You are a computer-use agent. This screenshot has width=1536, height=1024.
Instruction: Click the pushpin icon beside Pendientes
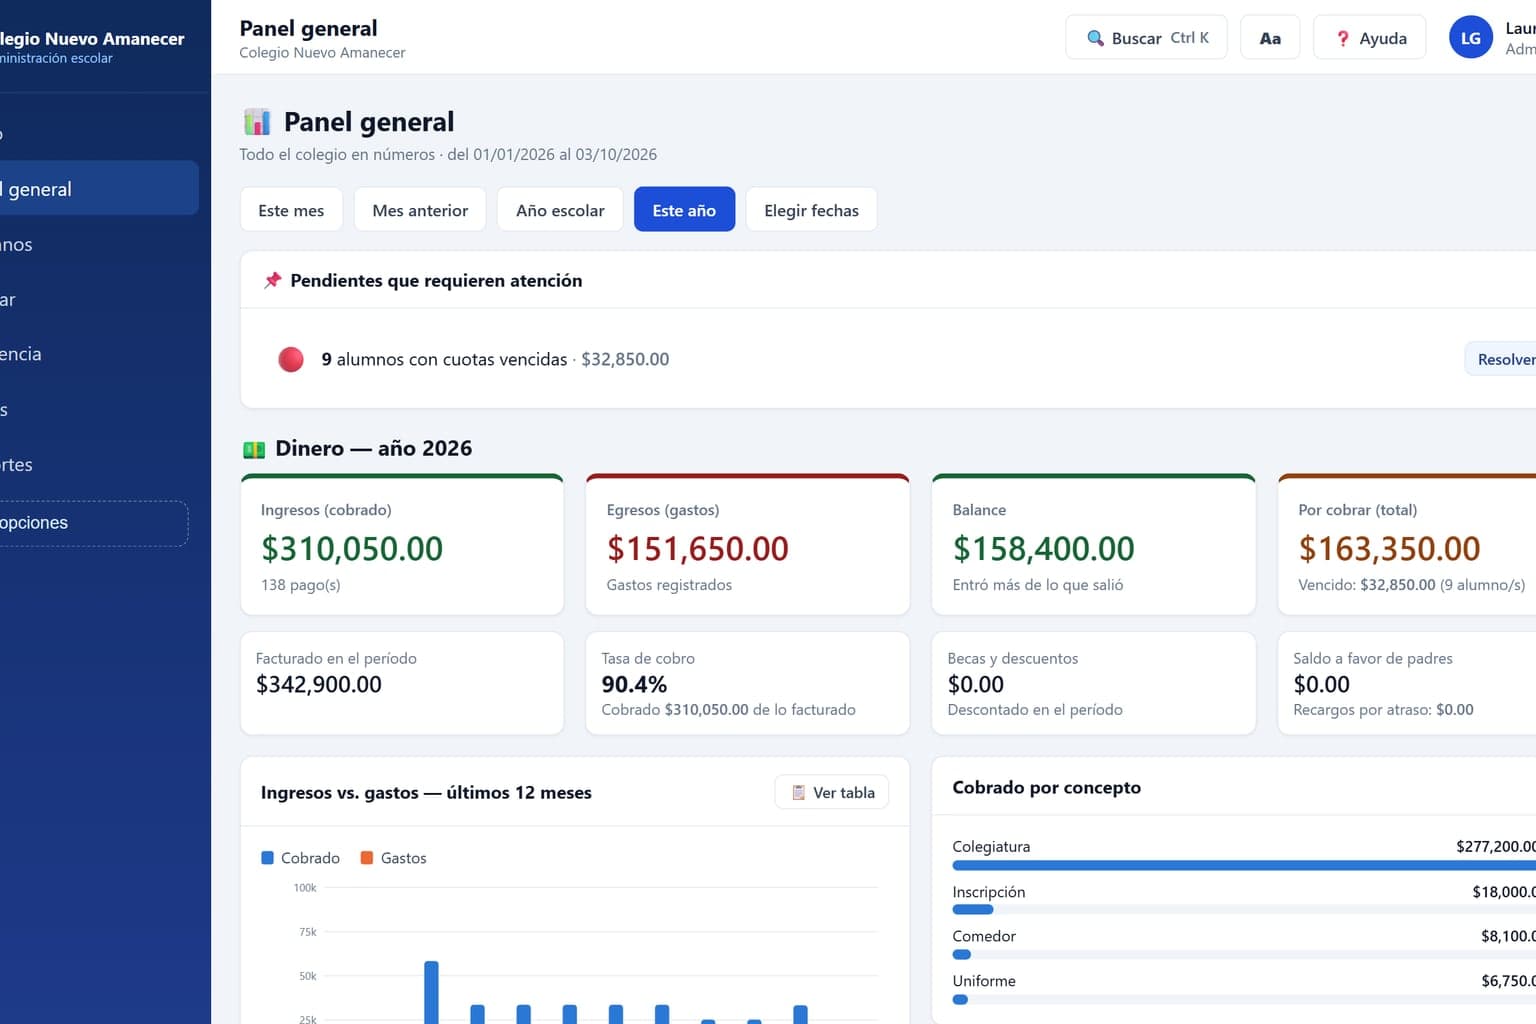point(272,280)
